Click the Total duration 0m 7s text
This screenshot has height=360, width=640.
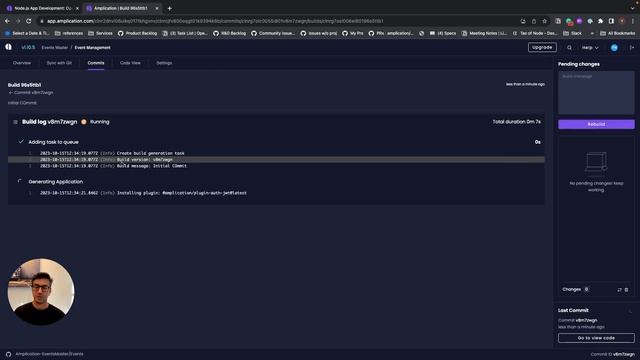coord(517,122)
